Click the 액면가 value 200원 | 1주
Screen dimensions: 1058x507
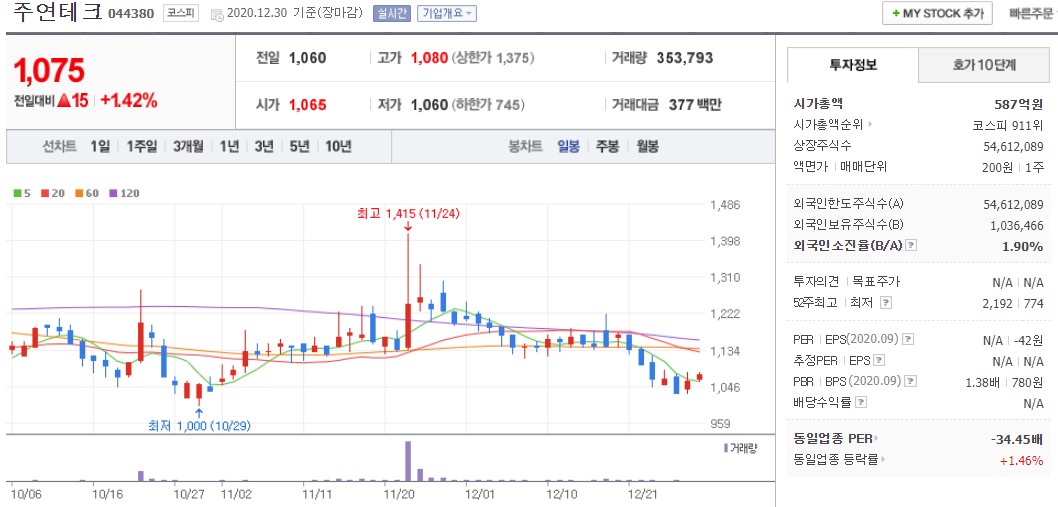point(1013,167)
